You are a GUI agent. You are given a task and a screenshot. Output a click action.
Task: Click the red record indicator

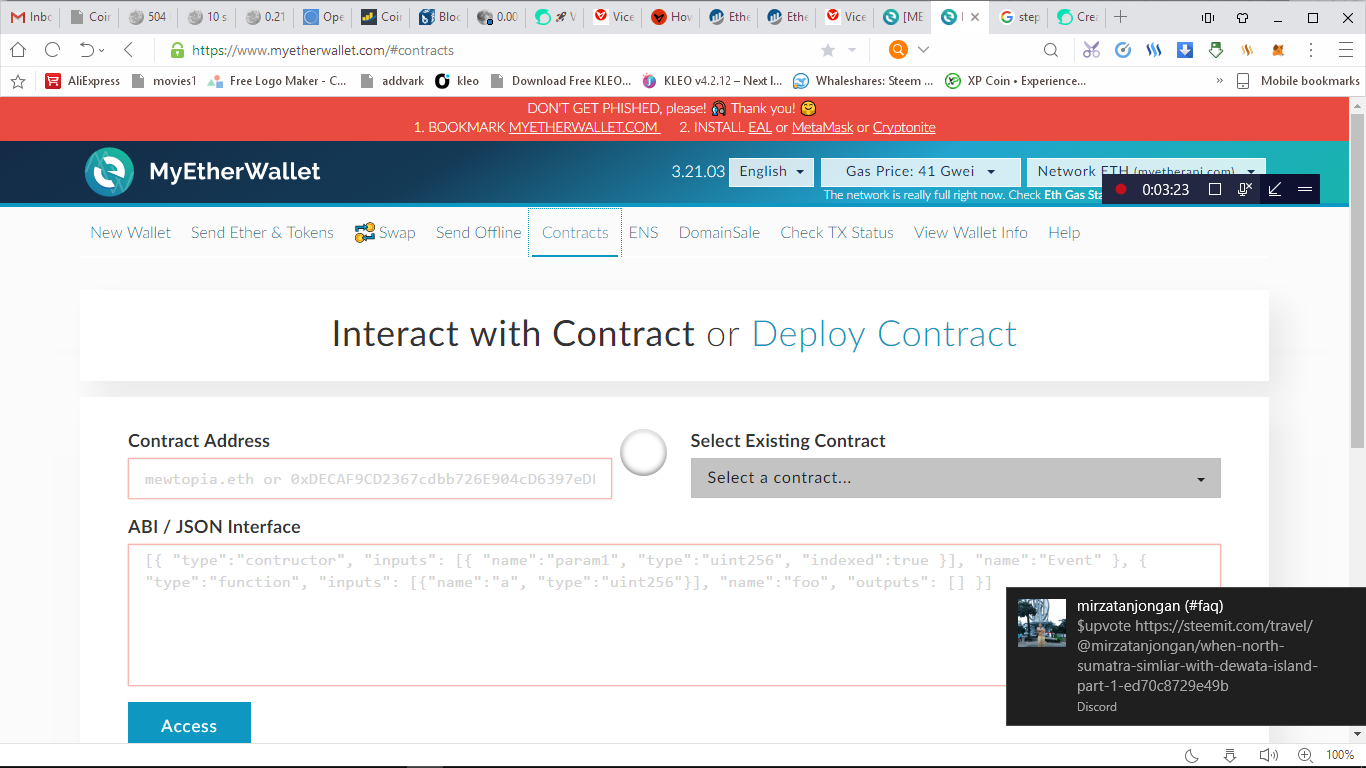(1121, 189)
